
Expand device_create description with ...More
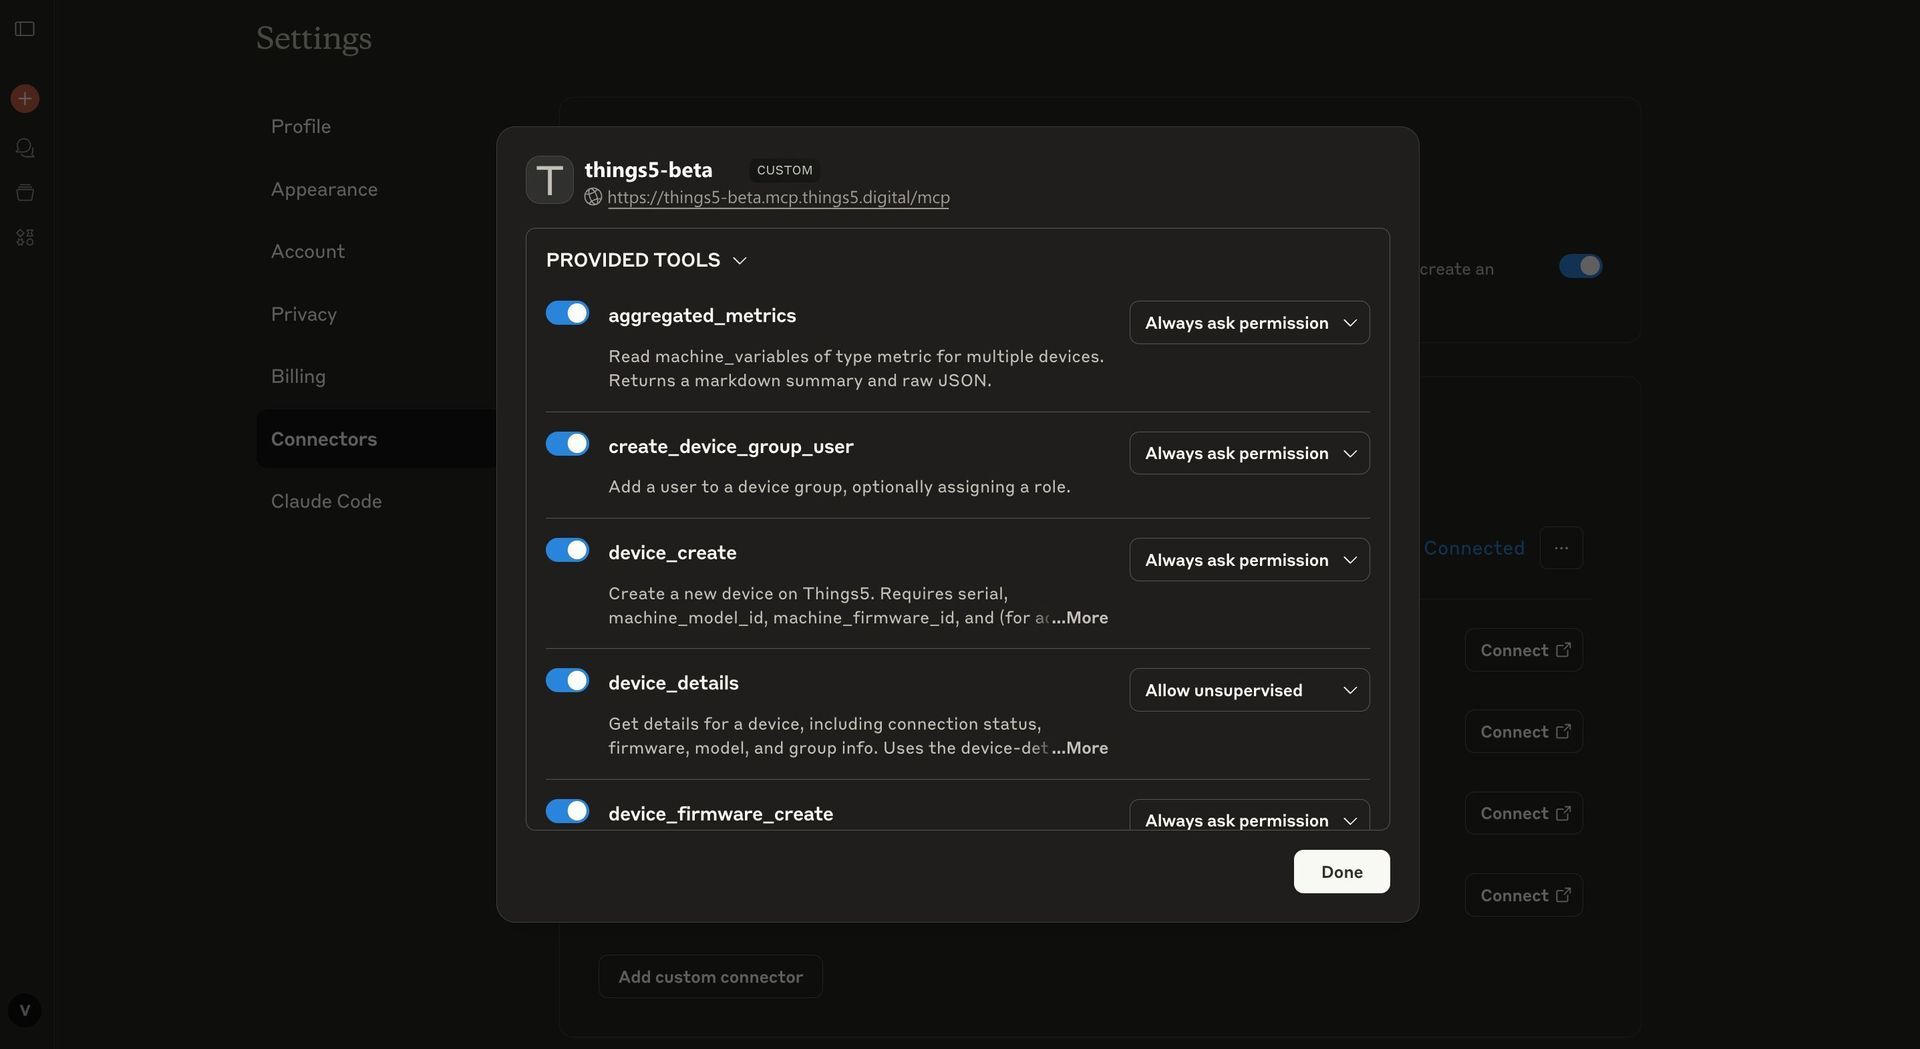coord(1080,618)
